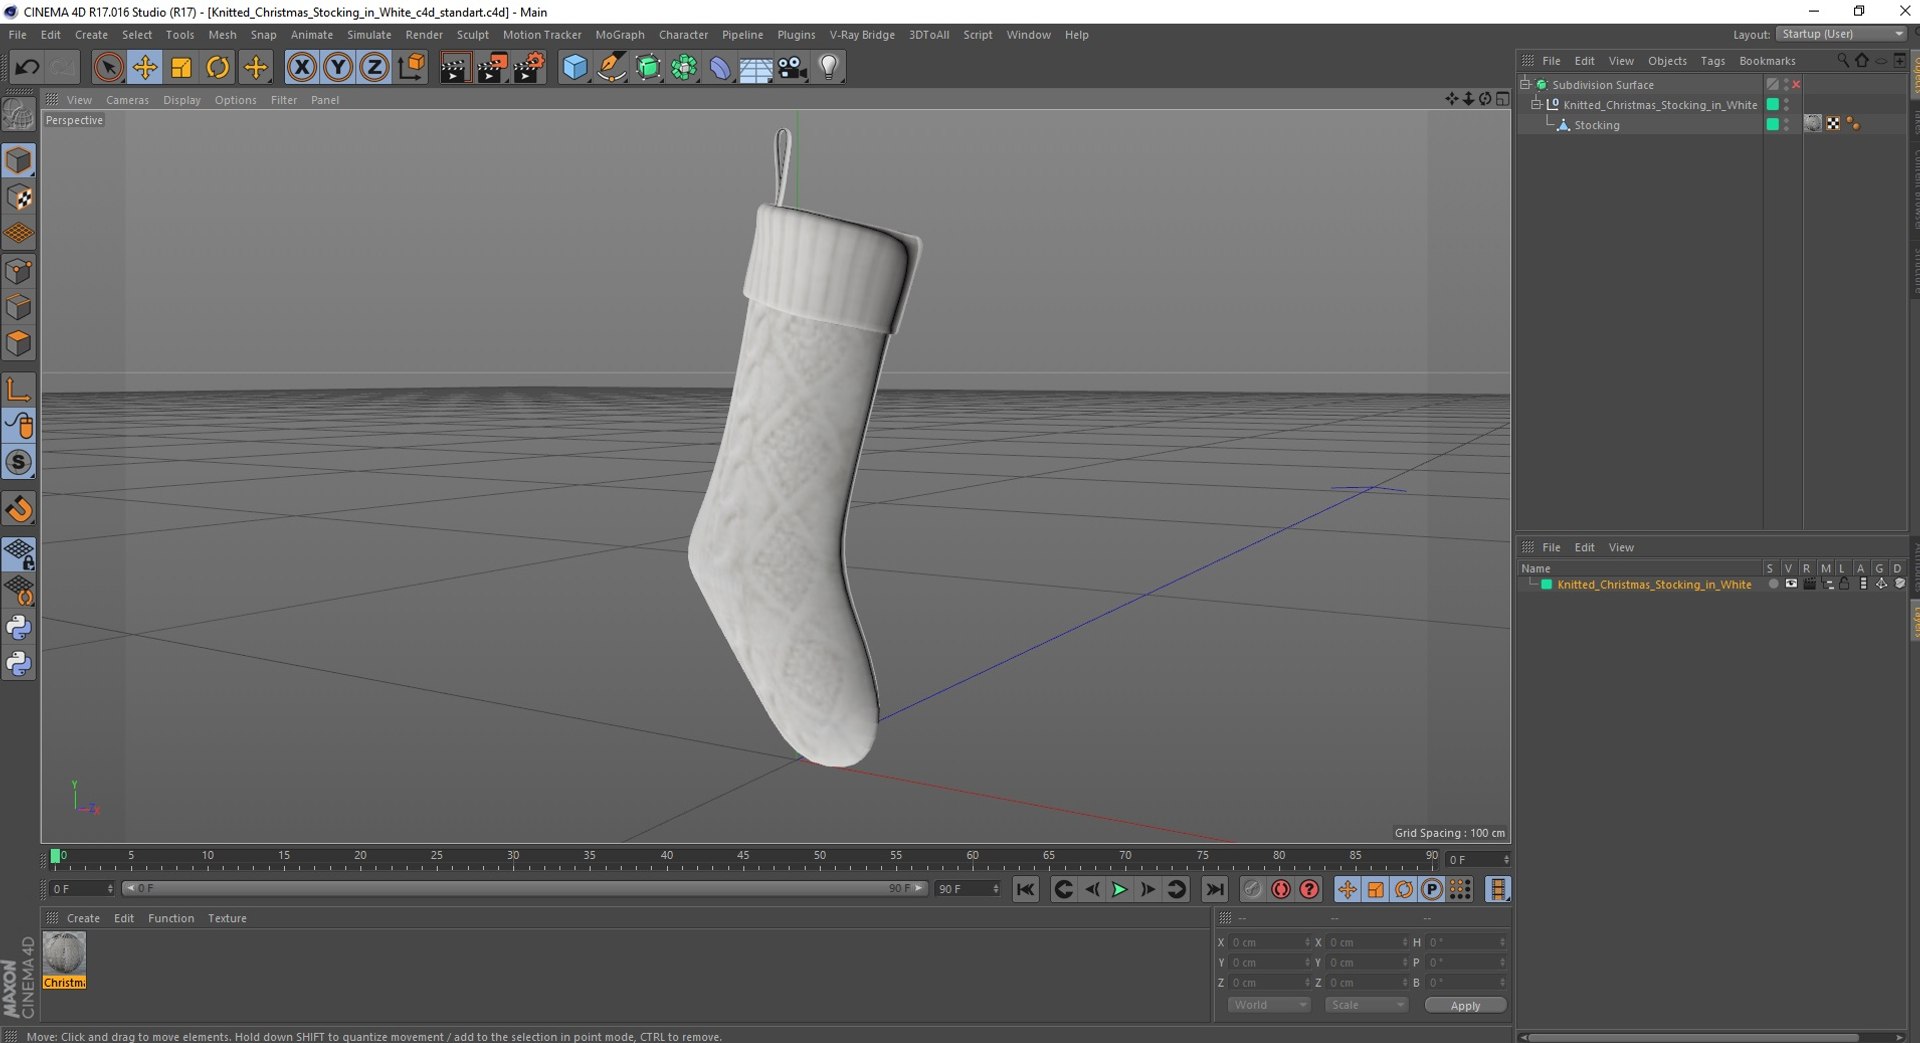The image size is (1920, 1043).
Task: Select the Stocking object in Object Manager
Action: (1596, 125)
